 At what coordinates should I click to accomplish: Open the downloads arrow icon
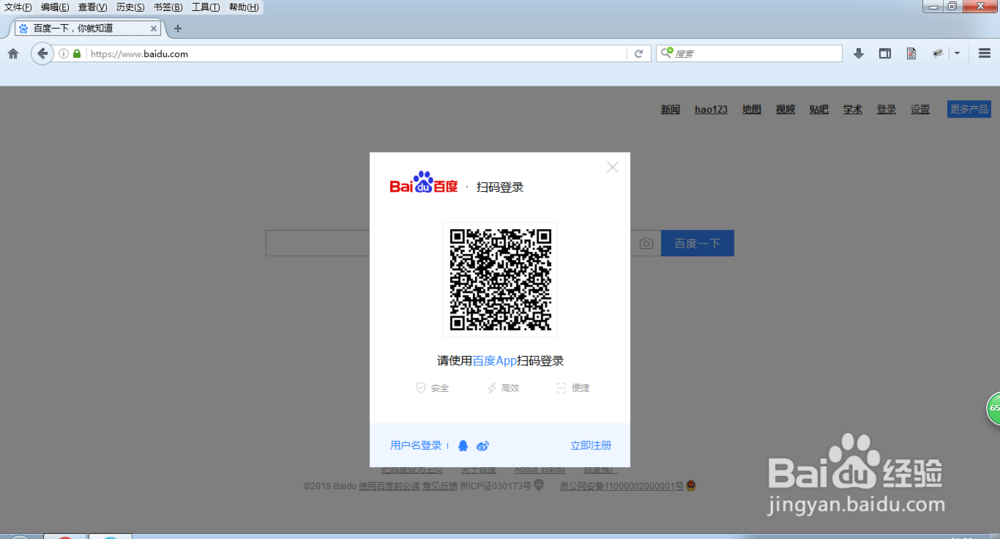(x=858, y=54)
